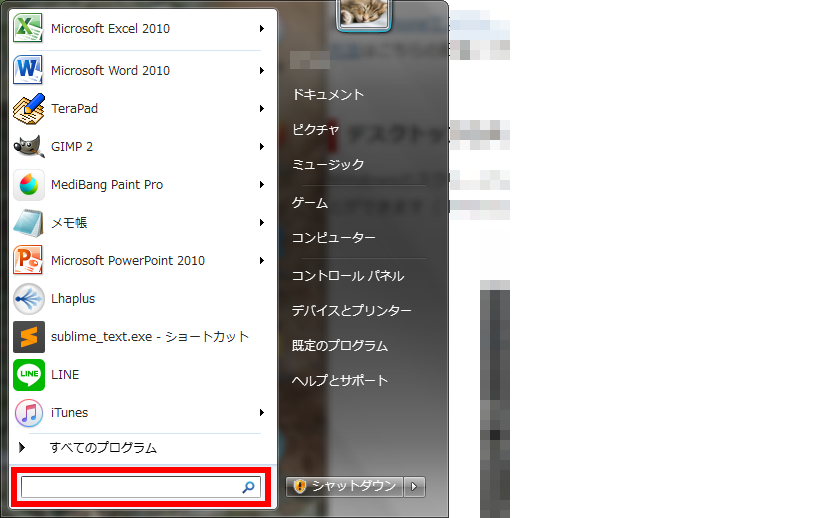The image size is (819, 518).
Task: Click the Lhaplus archive tool icon
Action: tap(29, 299)
